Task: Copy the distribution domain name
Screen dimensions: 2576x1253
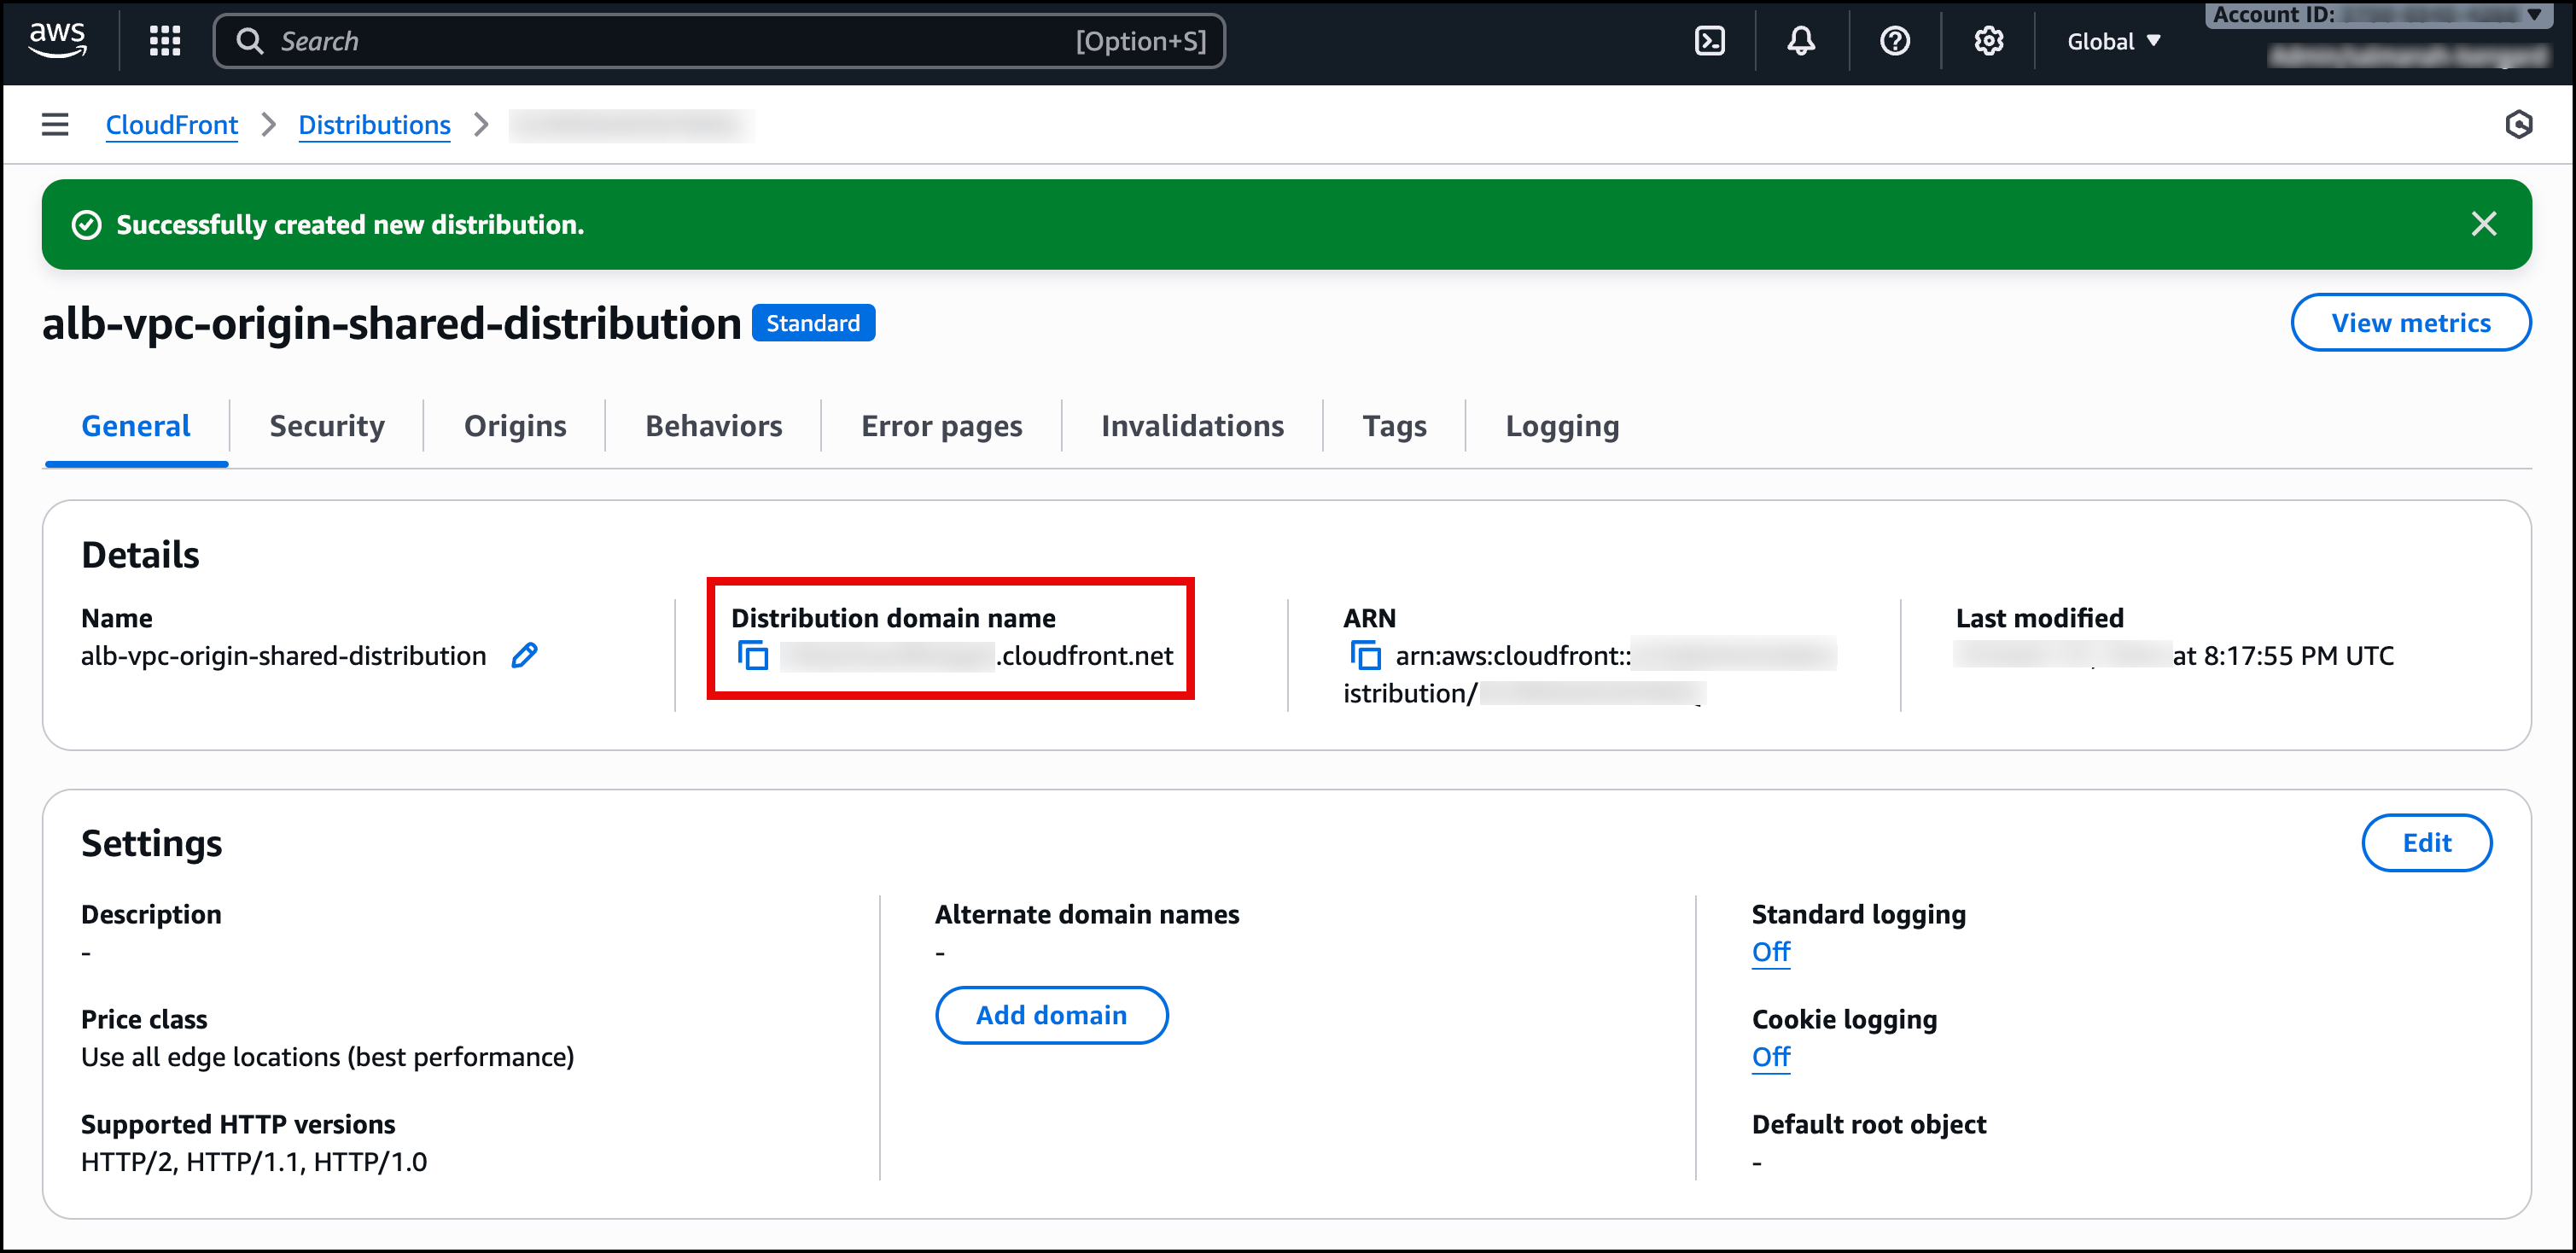Action: 753,656
